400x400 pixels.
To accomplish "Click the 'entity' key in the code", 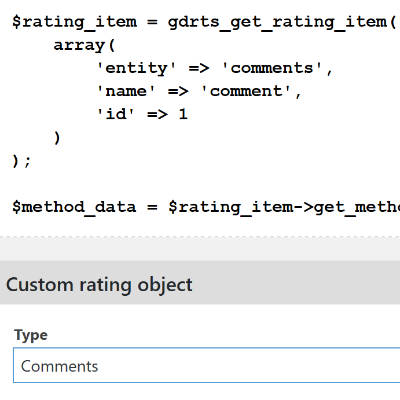I will click(136, 68).
